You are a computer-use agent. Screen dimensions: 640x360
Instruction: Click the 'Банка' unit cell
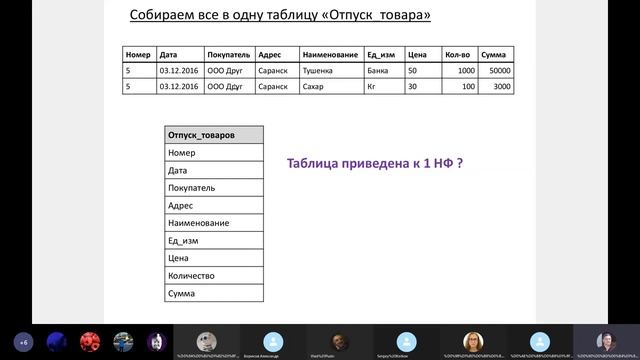coord(384,70)
